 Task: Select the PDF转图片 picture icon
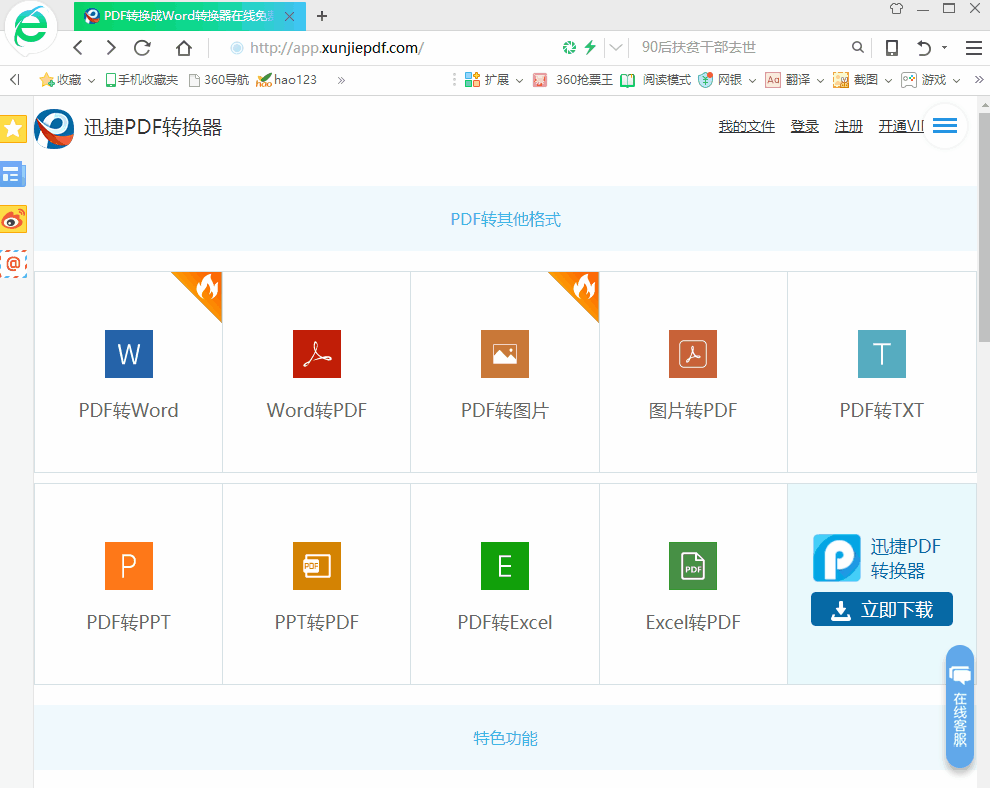pos(505,354)
